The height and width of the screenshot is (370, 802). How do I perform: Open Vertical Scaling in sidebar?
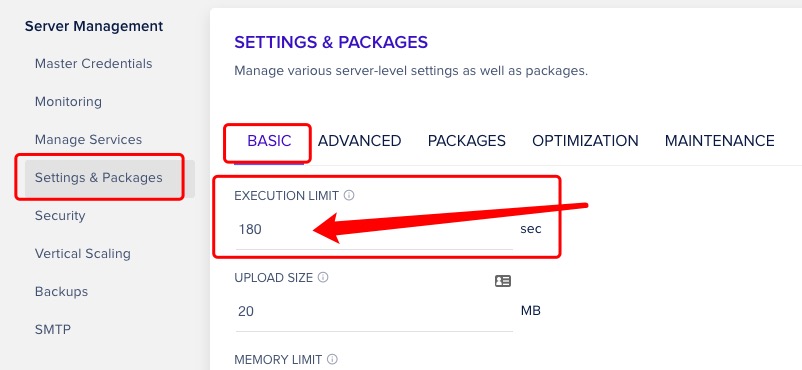(x=82, y=253)
